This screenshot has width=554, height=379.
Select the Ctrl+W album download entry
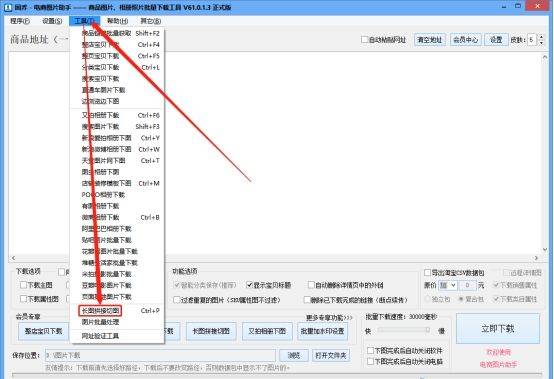(118, 149)
